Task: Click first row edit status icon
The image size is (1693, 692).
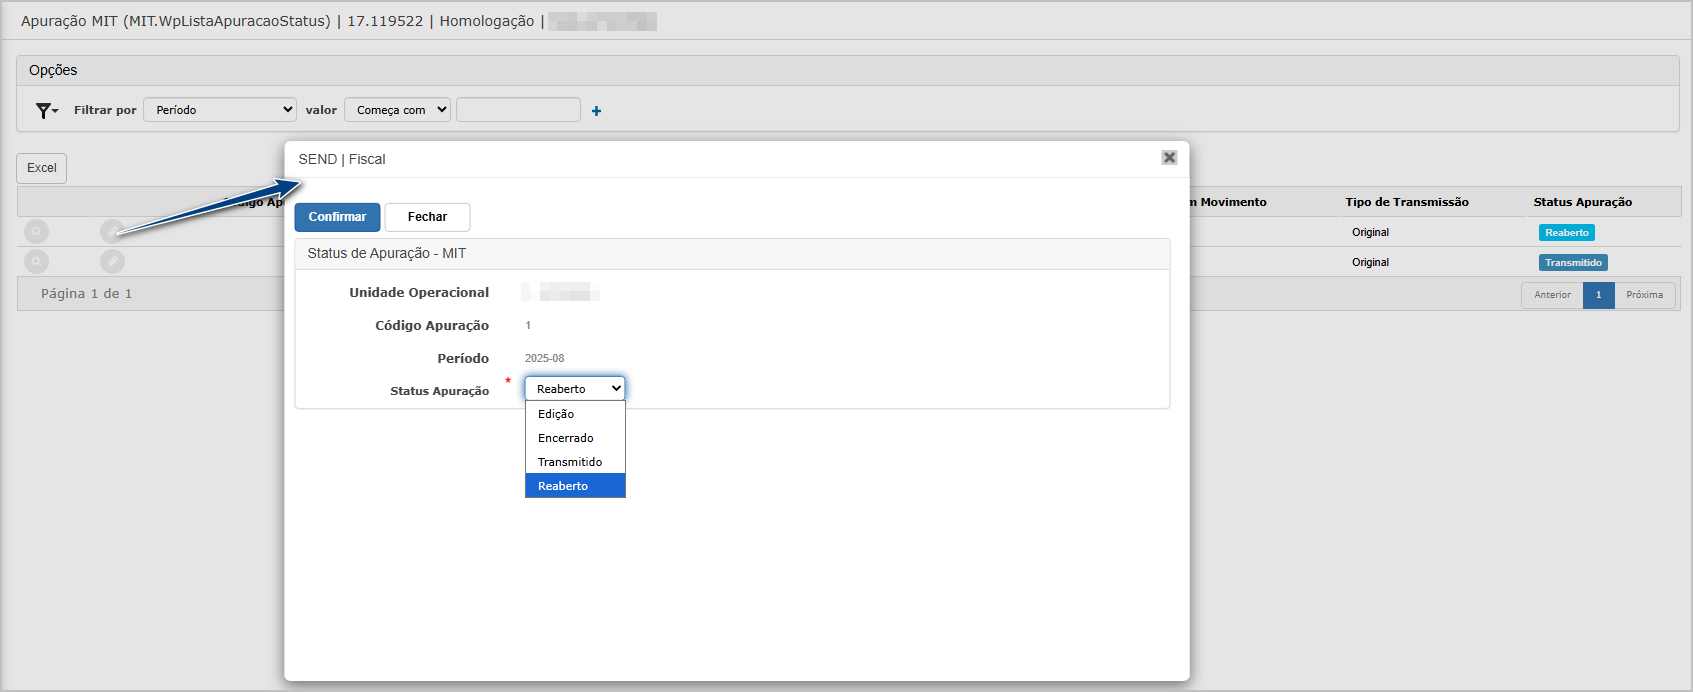Action: [112, 232]
